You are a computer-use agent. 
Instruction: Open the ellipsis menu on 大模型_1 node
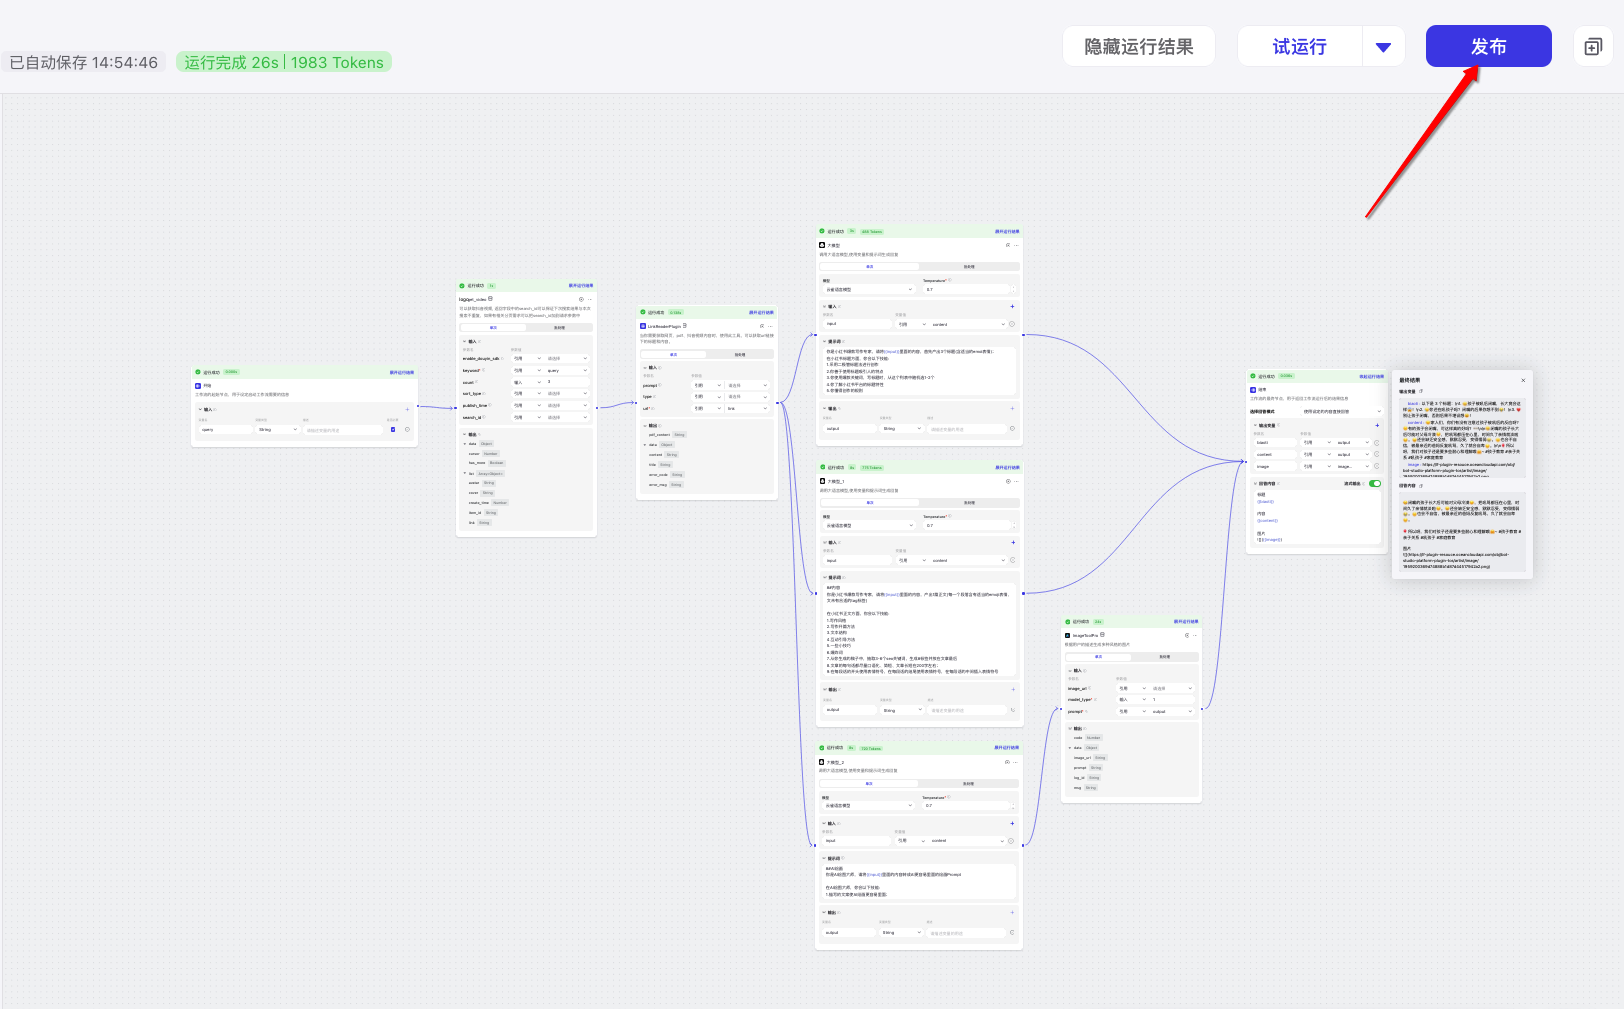click(x=1016, y=481)
